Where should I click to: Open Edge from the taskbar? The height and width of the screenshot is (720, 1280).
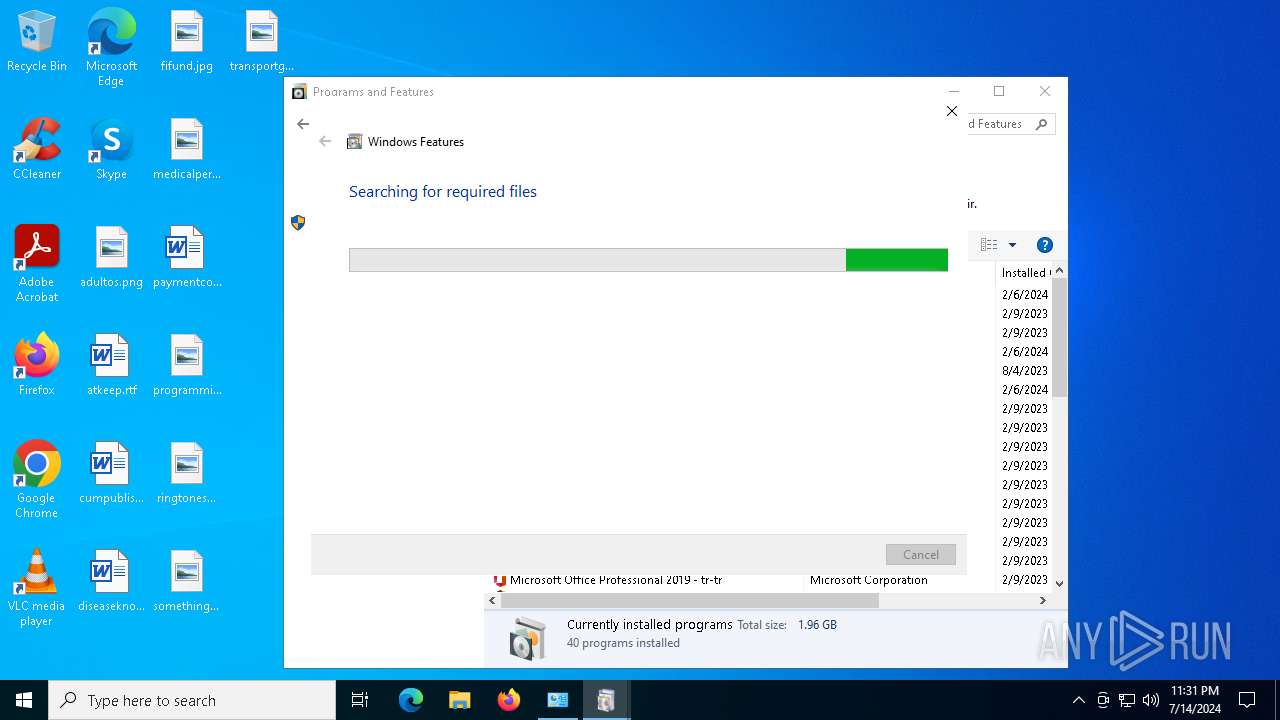click(x=411, y=700)
